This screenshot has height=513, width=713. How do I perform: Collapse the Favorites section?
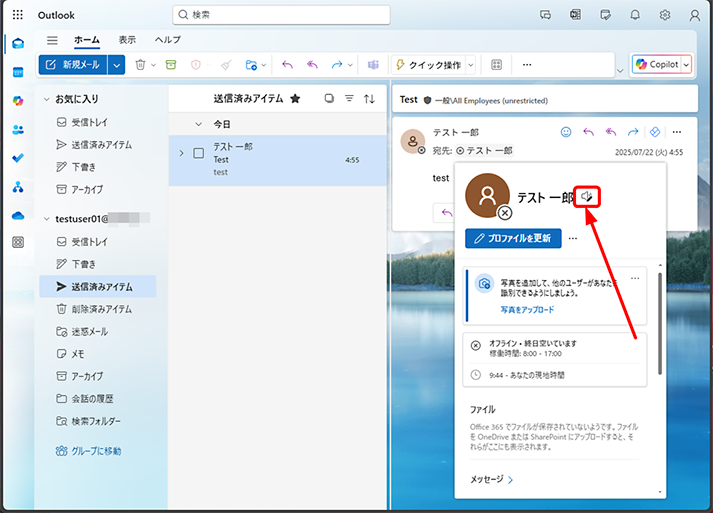46,99
